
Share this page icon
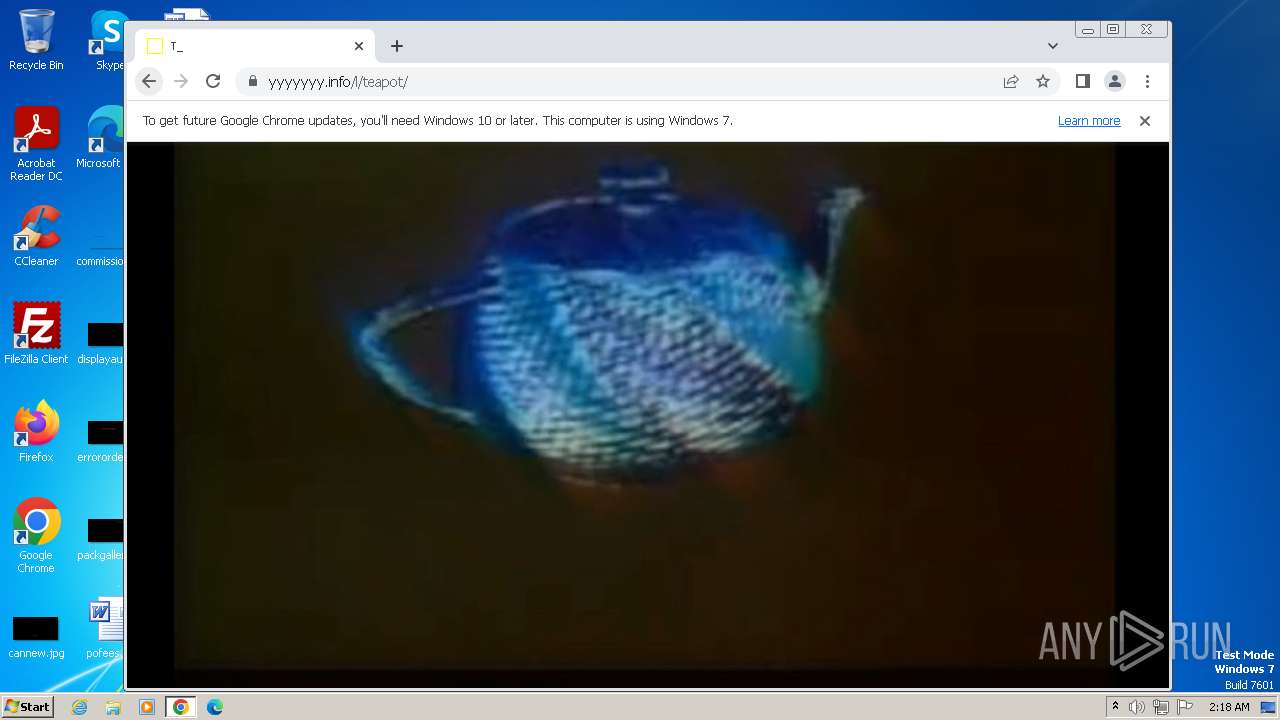pos(1011,81)
